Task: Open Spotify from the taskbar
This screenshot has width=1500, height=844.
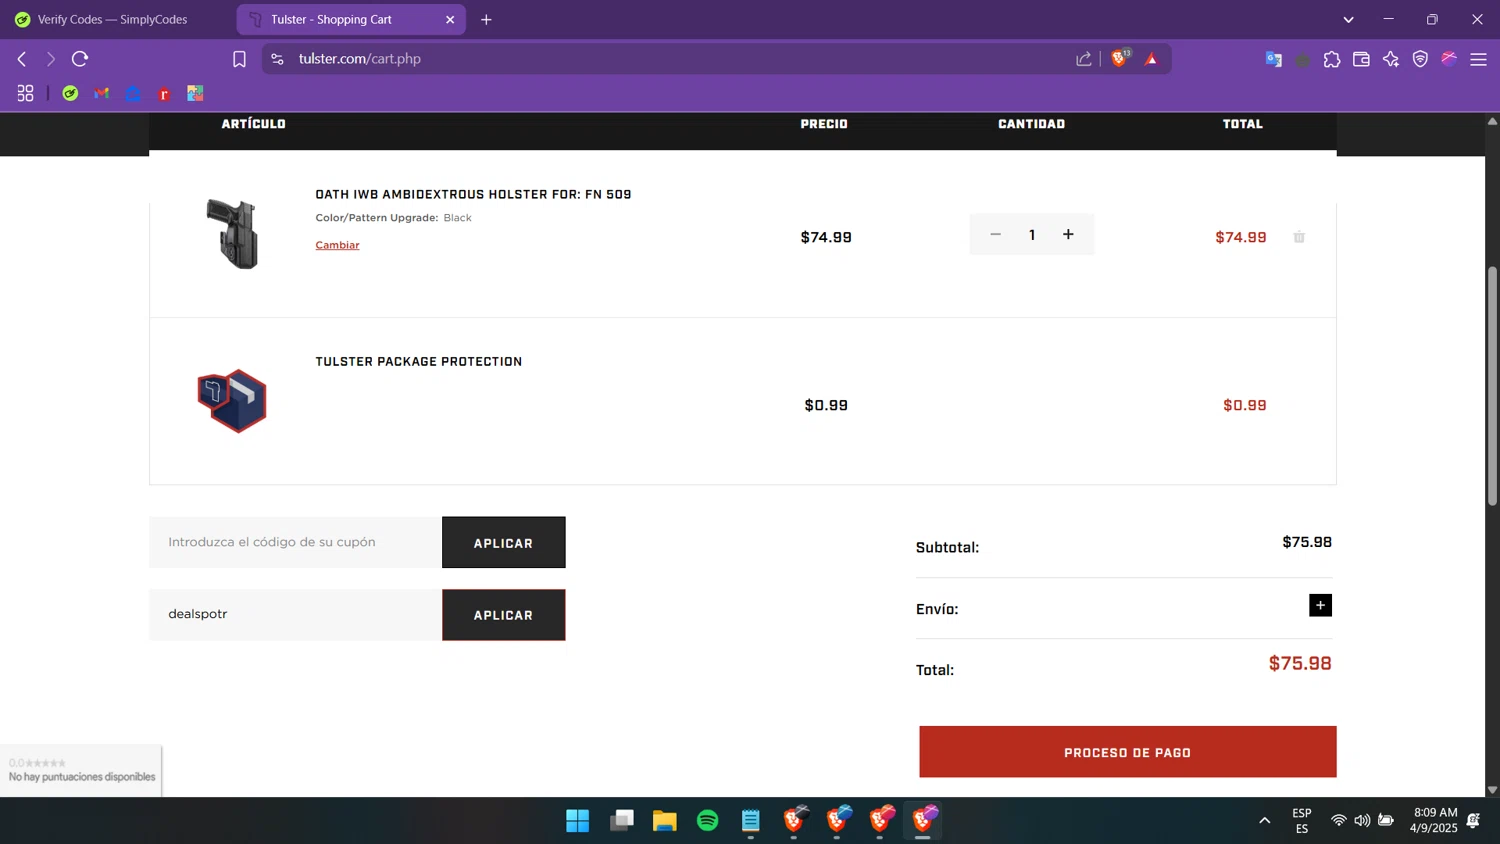Action: [707, 821]
